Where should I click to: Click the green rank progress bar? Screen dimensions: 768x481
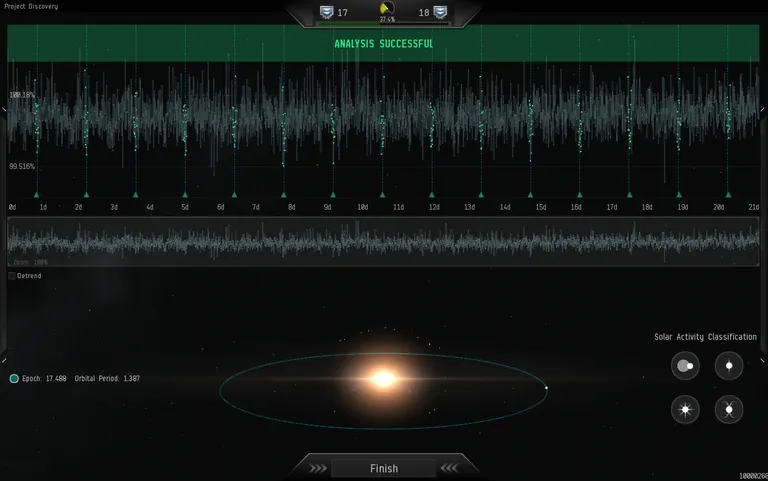384,24
